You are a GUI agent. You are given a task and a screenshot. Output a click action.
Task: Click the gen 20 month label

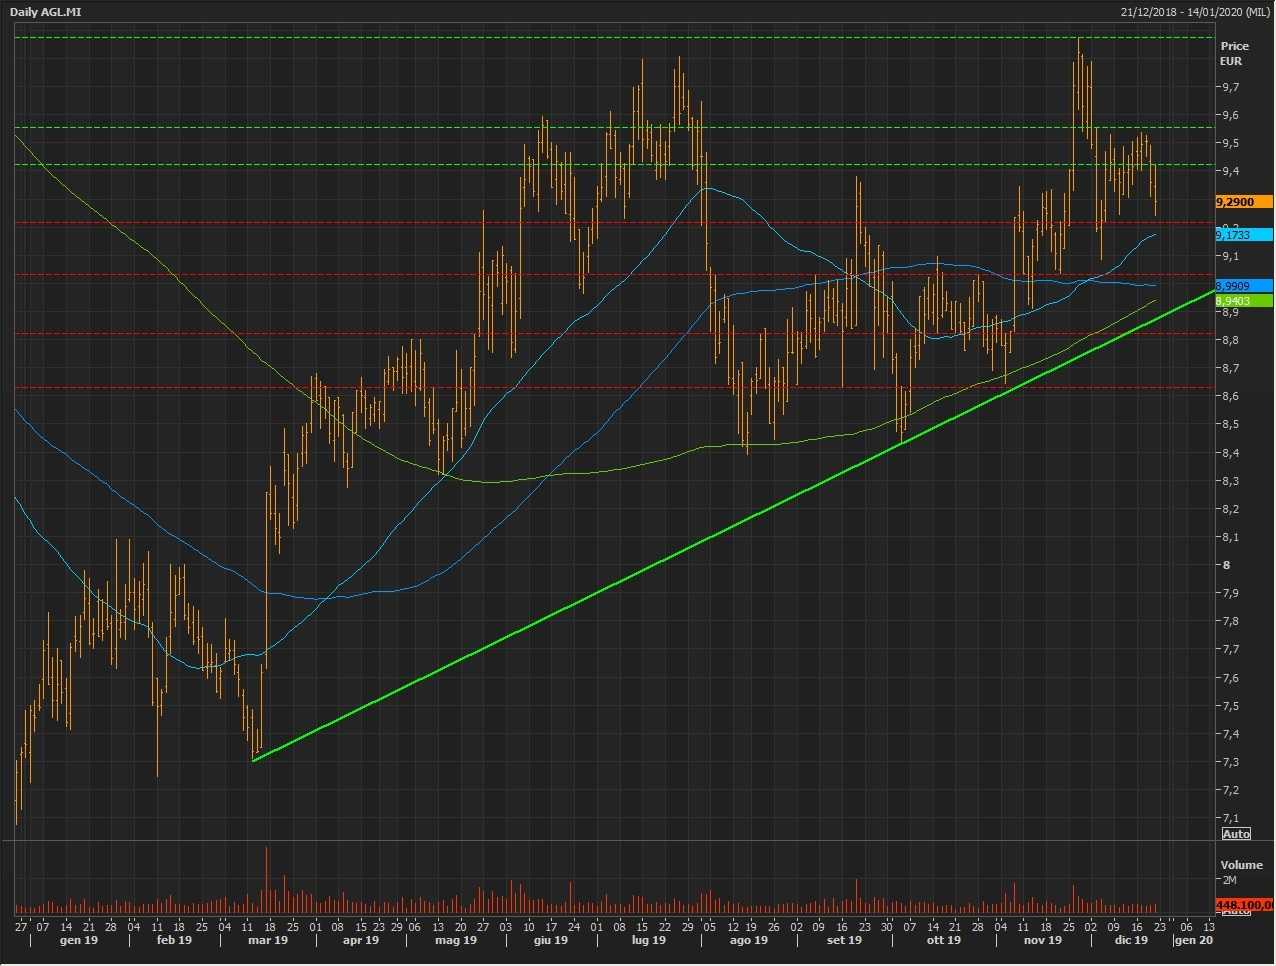[1194, 940]
